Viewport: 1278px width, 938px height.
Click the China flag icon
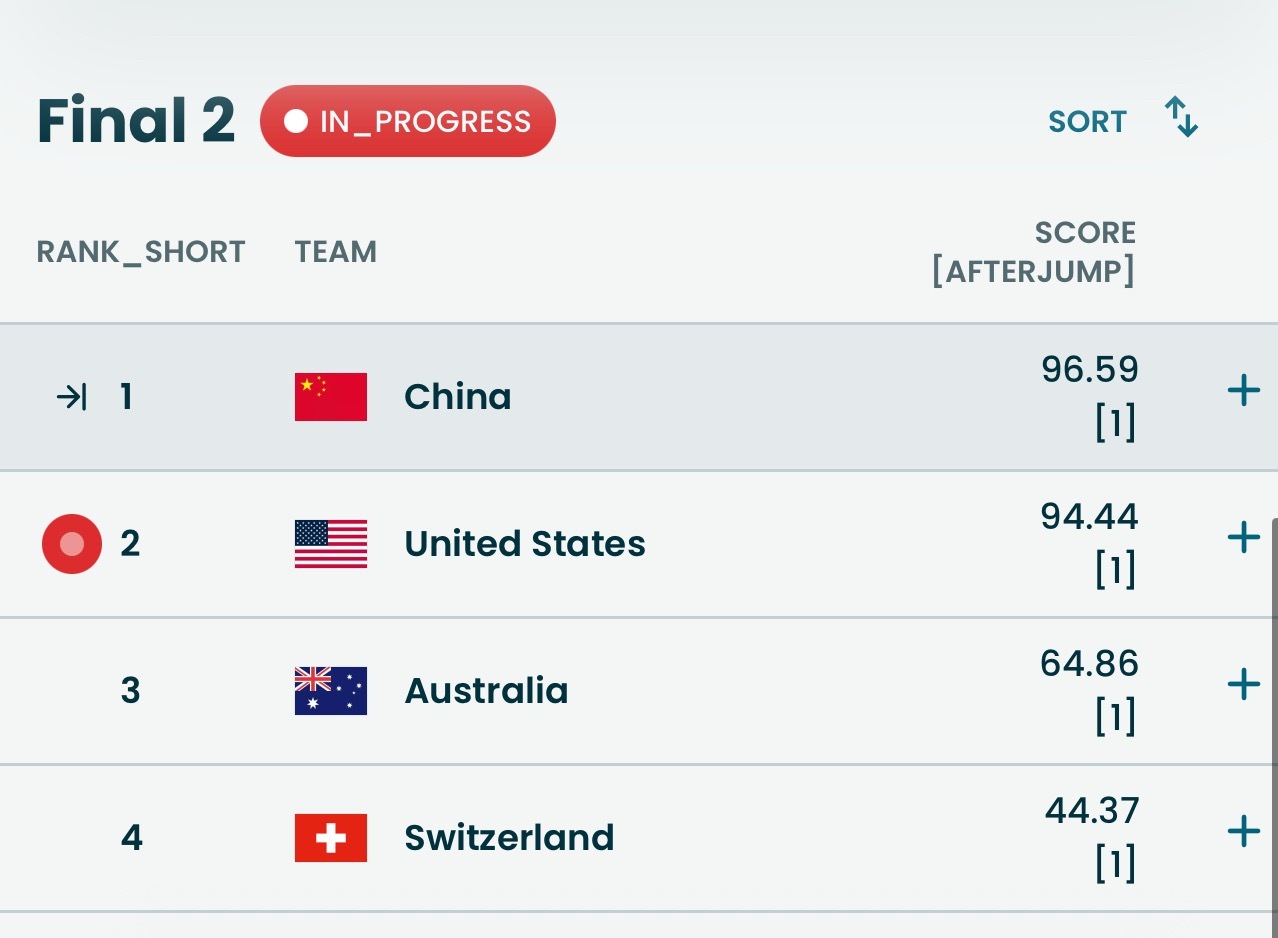point(331,397)
